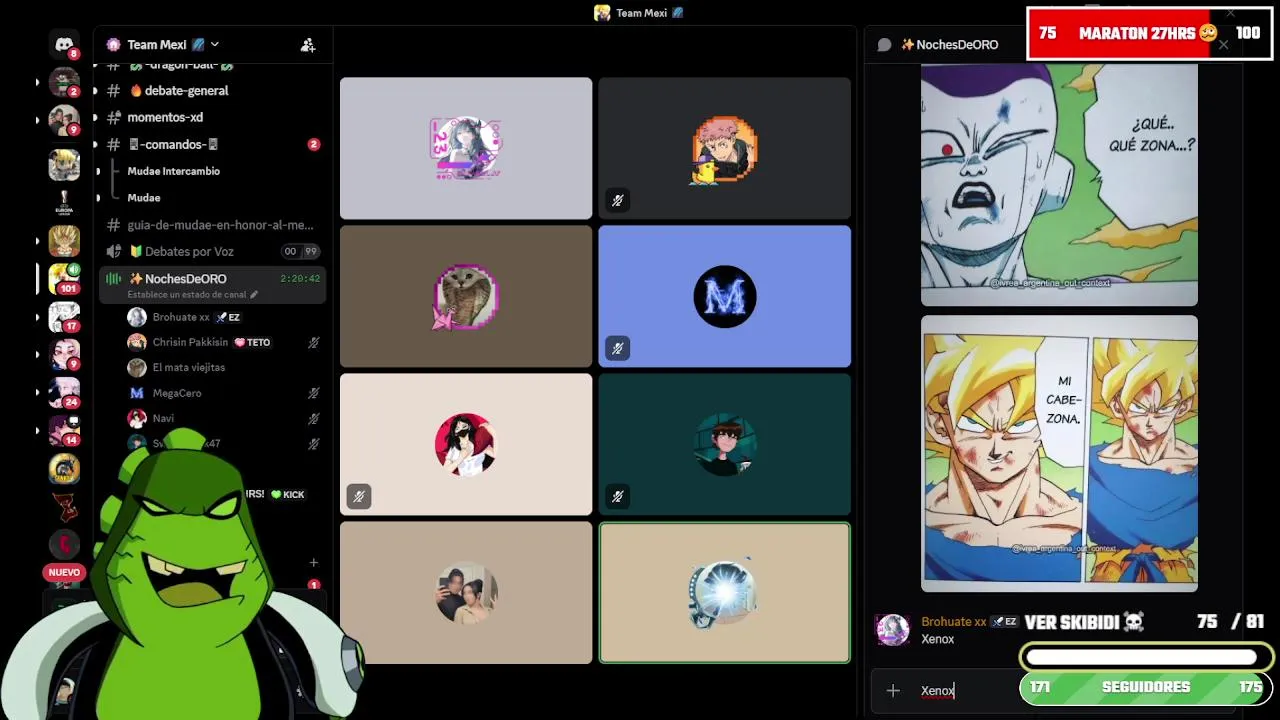Image resolution: width=1280 pixels, height=720 pixels.
Task: Click Brohuate xx username in chat
Action: point(954,622)
